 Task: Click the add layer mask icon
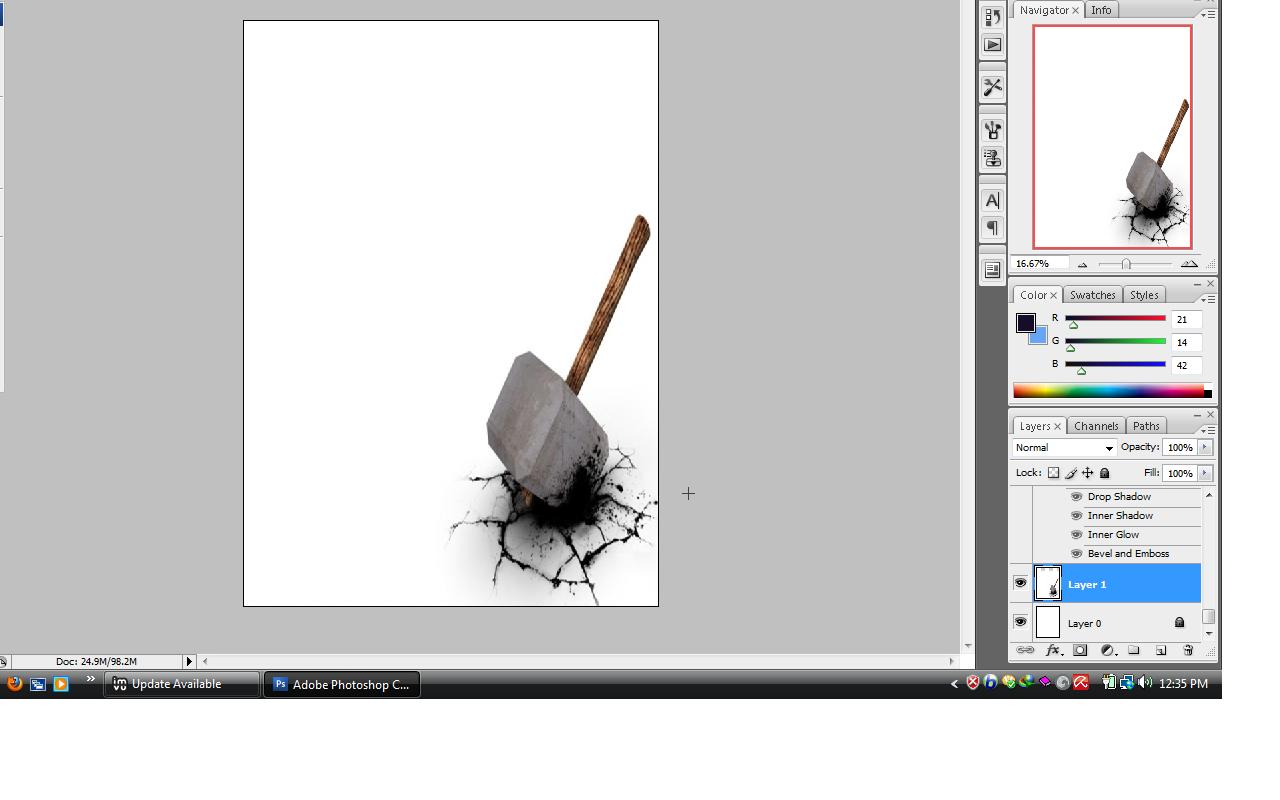pyautogui.click(x=1080, y=650)
